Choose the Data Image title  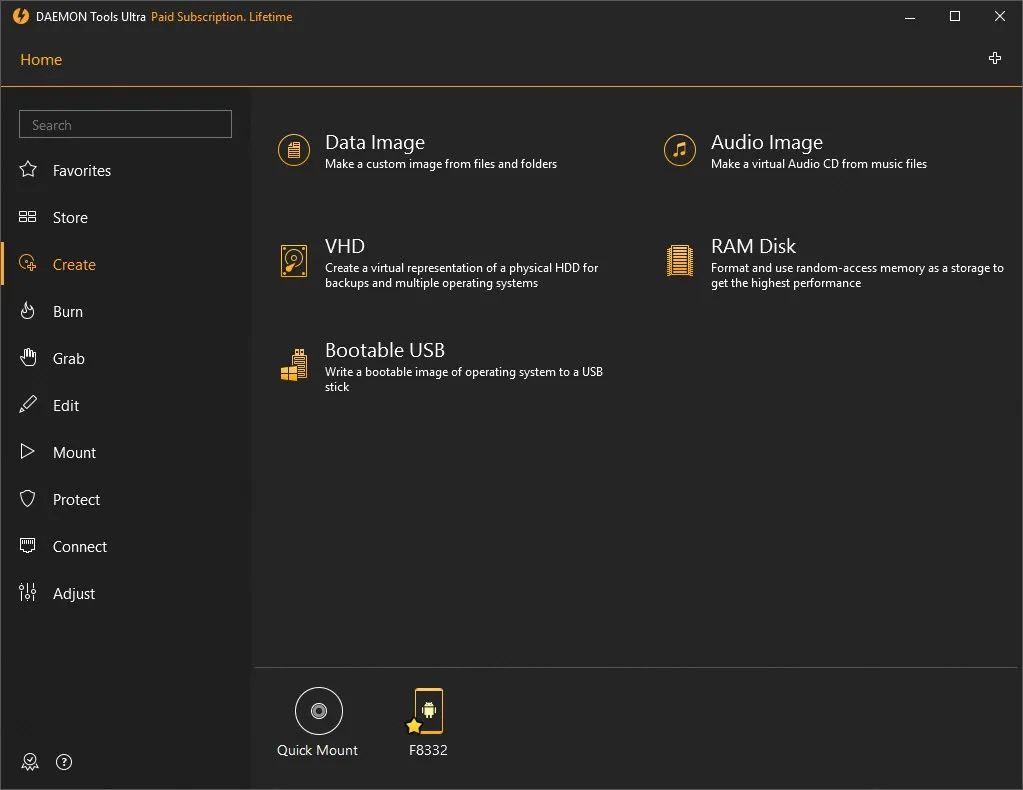[375, 142]
